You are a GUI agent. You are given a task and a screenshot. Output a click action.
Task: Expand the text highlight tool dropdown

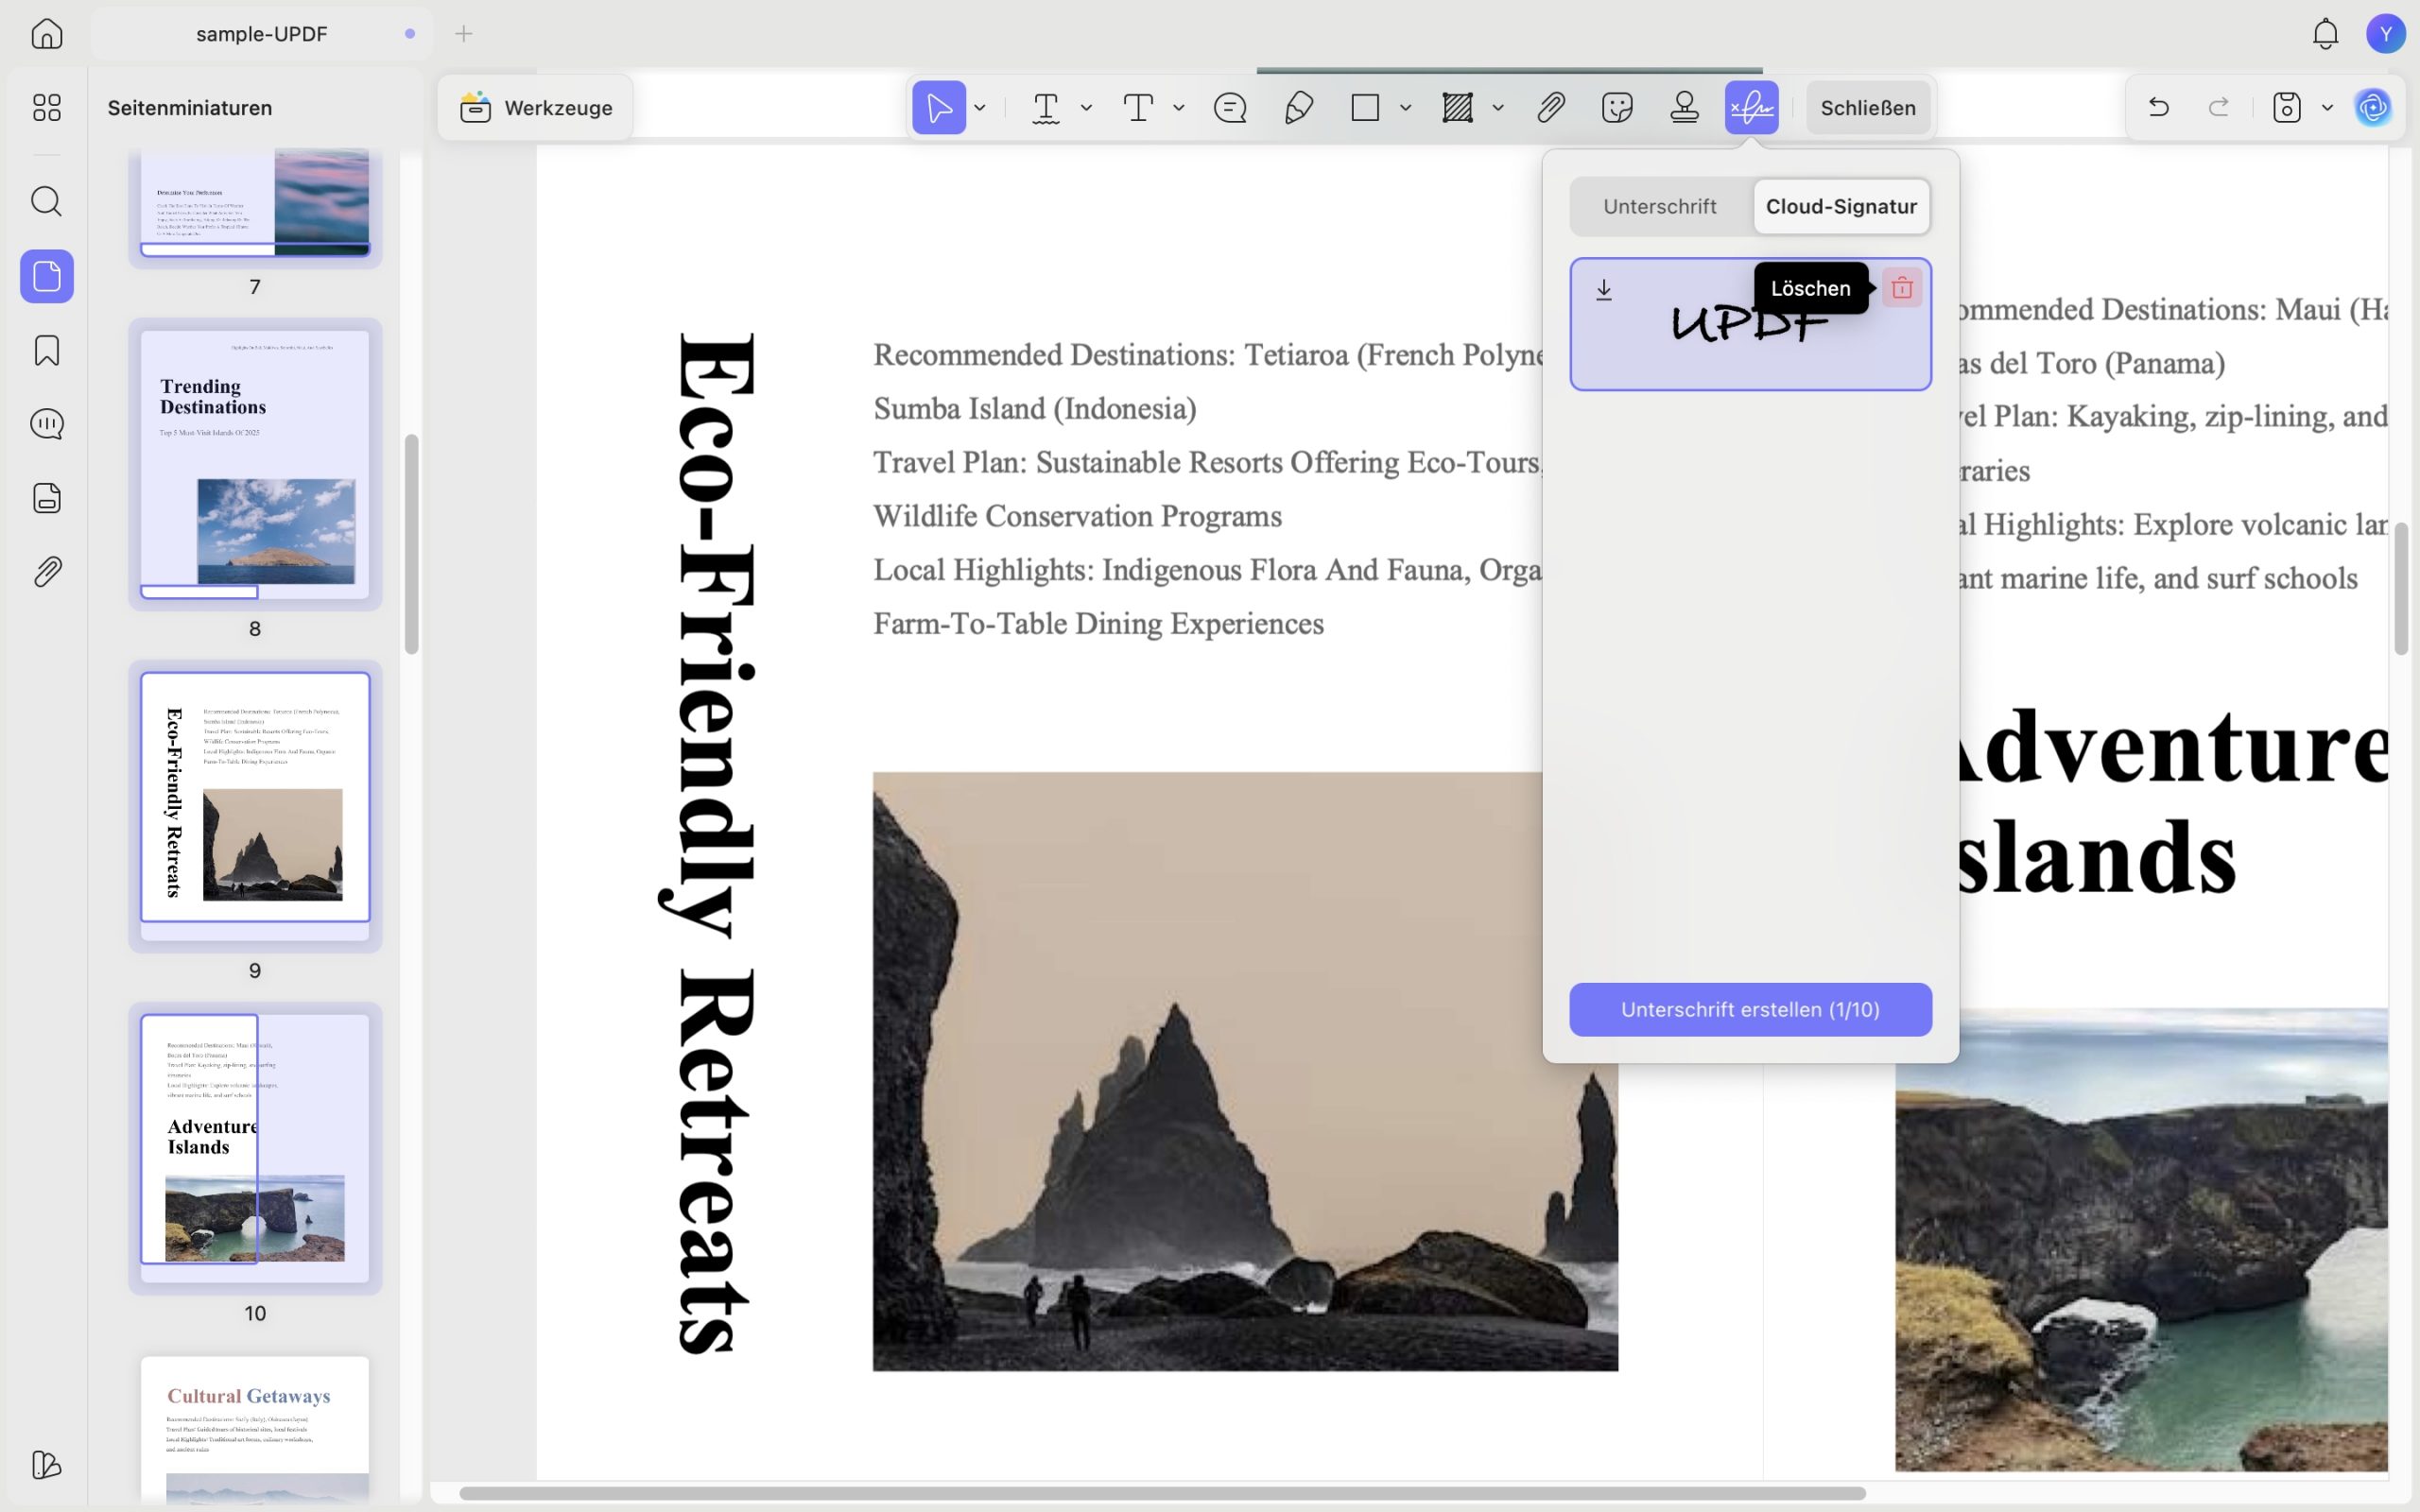[x=1086, y=108]
